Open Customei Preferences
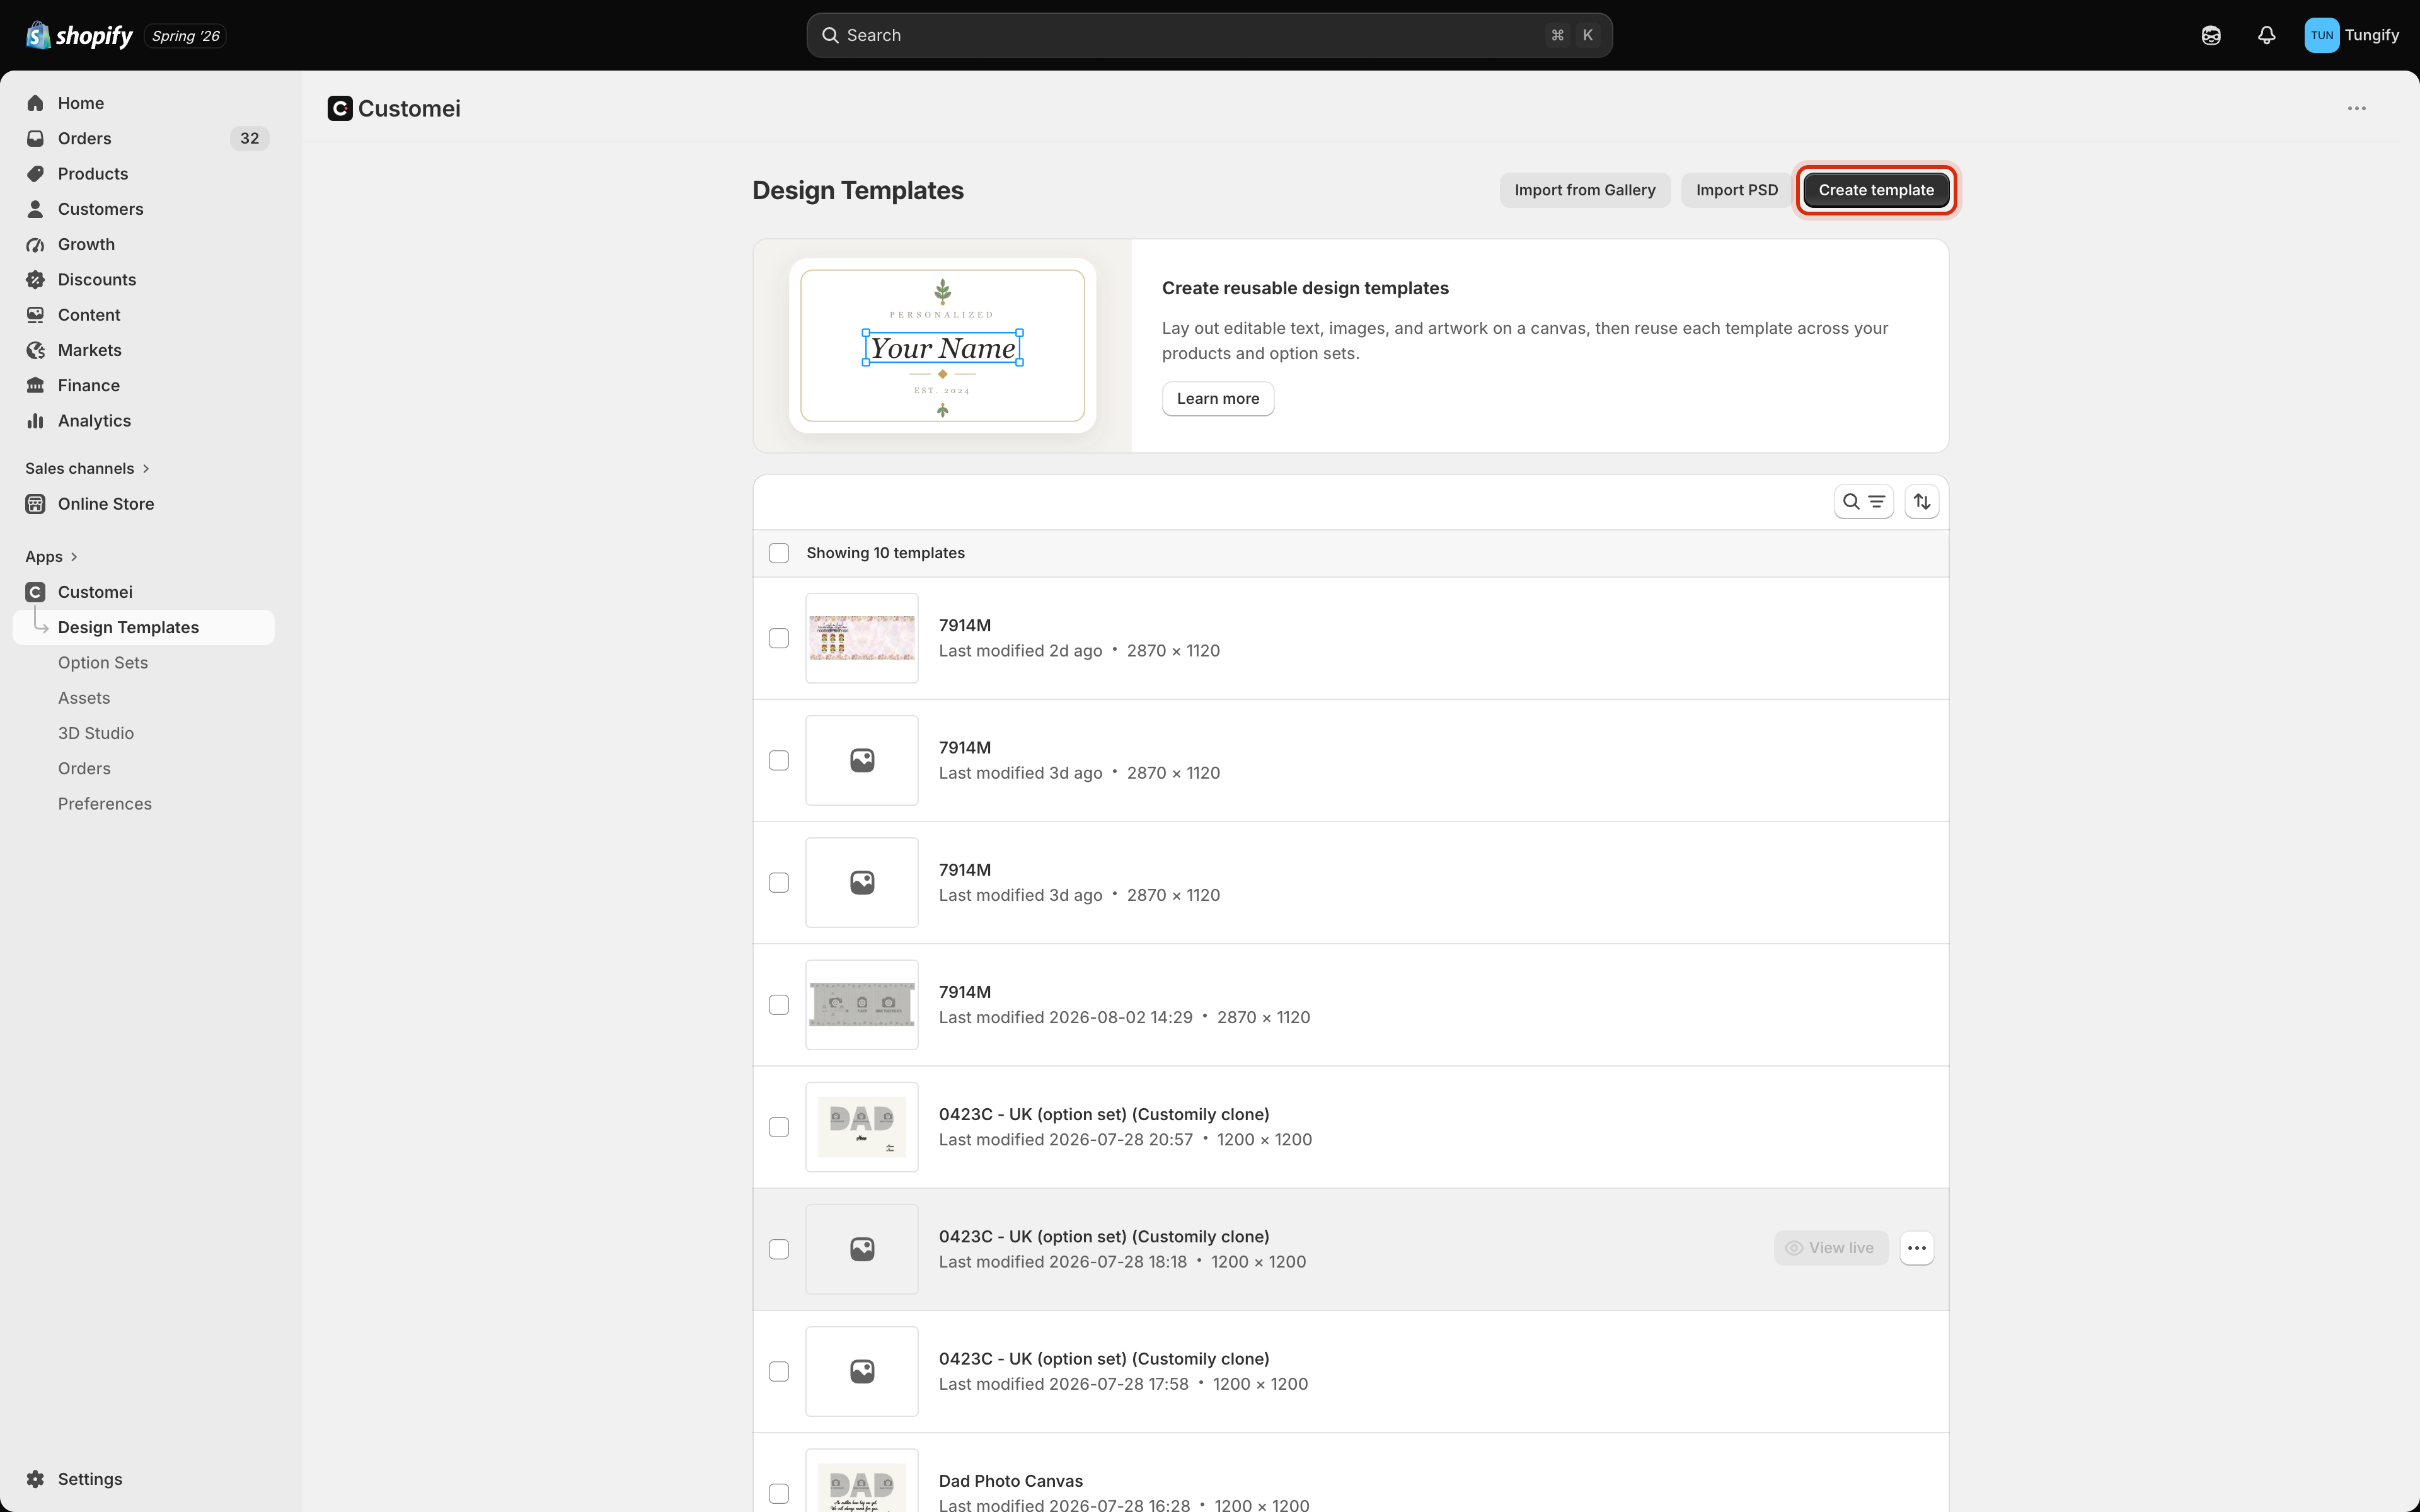This screenshot has width=2420, height=1512. [105, 804]
